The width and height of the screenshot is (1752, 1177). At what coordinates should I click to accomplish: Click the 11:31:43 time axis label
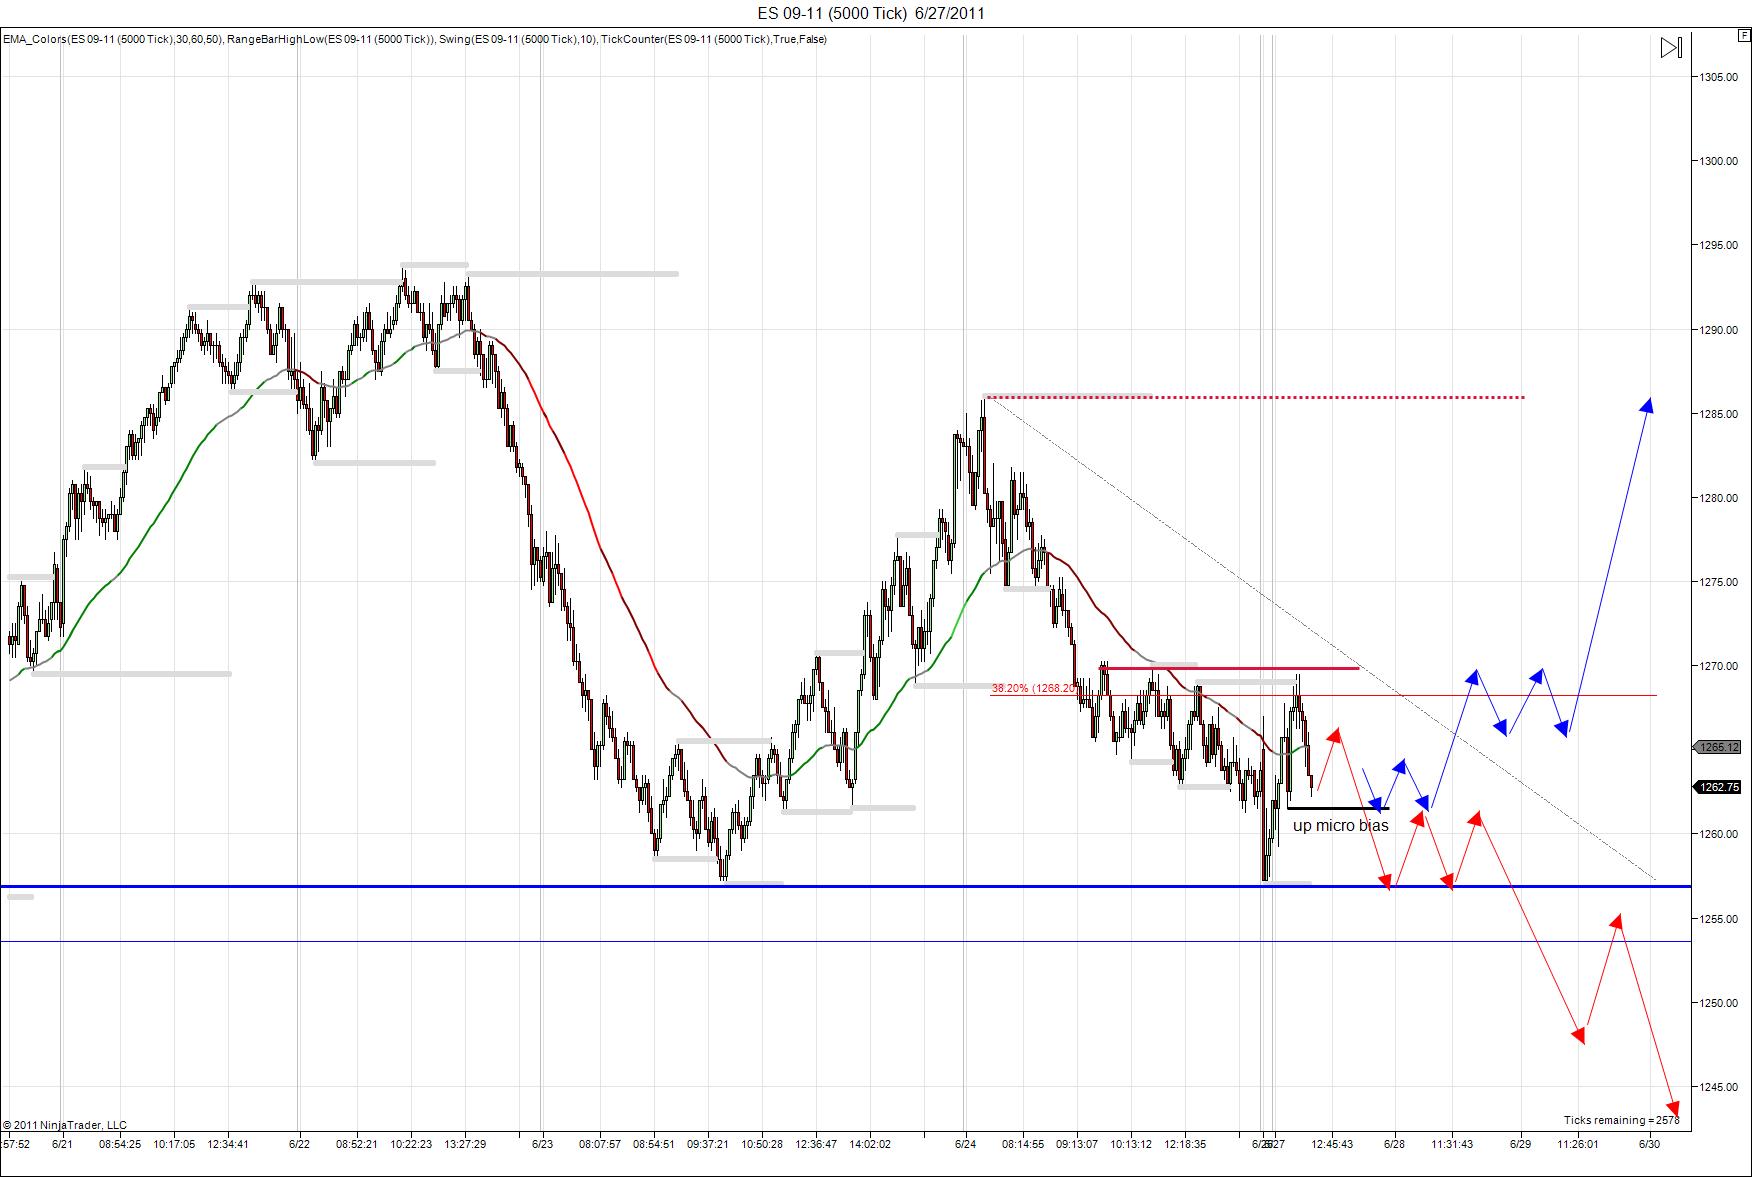pos(1451,1144)
